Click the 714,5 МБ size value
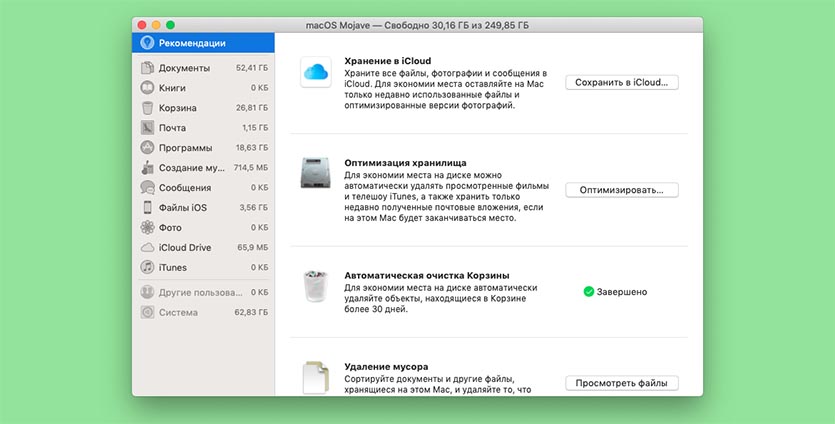The height and width of the screenshot is (424, 835). click(251, 168)
